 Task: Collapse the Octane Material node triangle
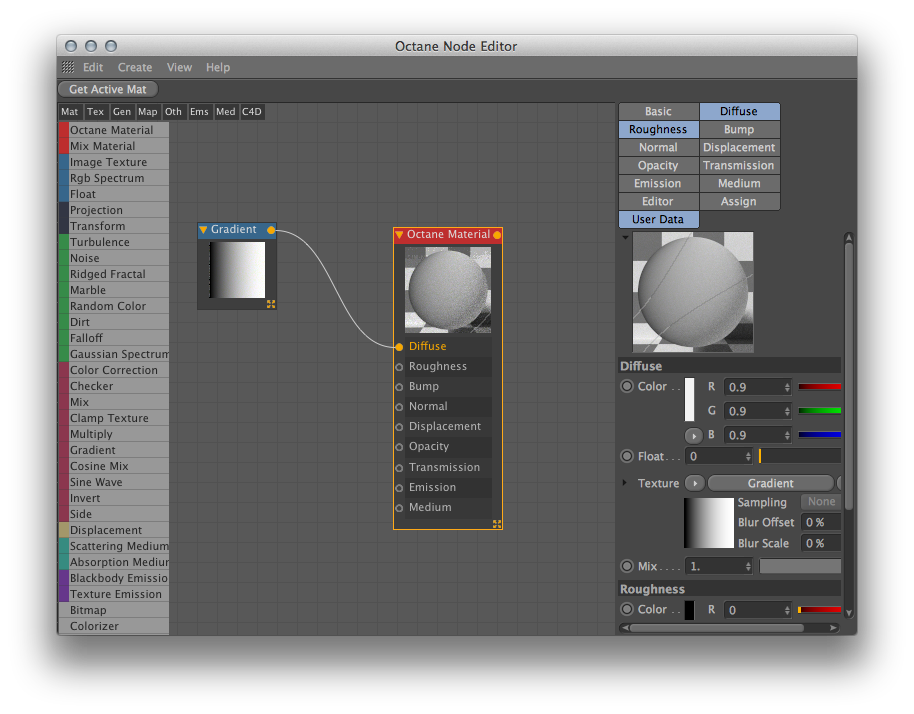tap(399, 235)
